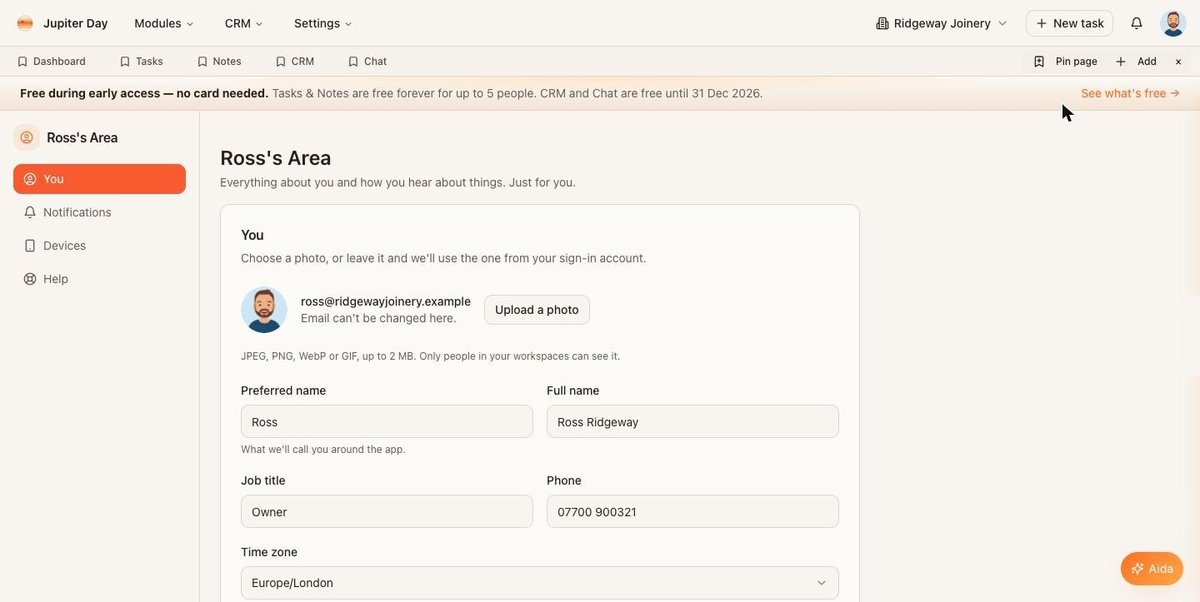Open the user avatar menu in top bar
The height and width of the screenshot is (602, 1200).
tap(1173, 23)
